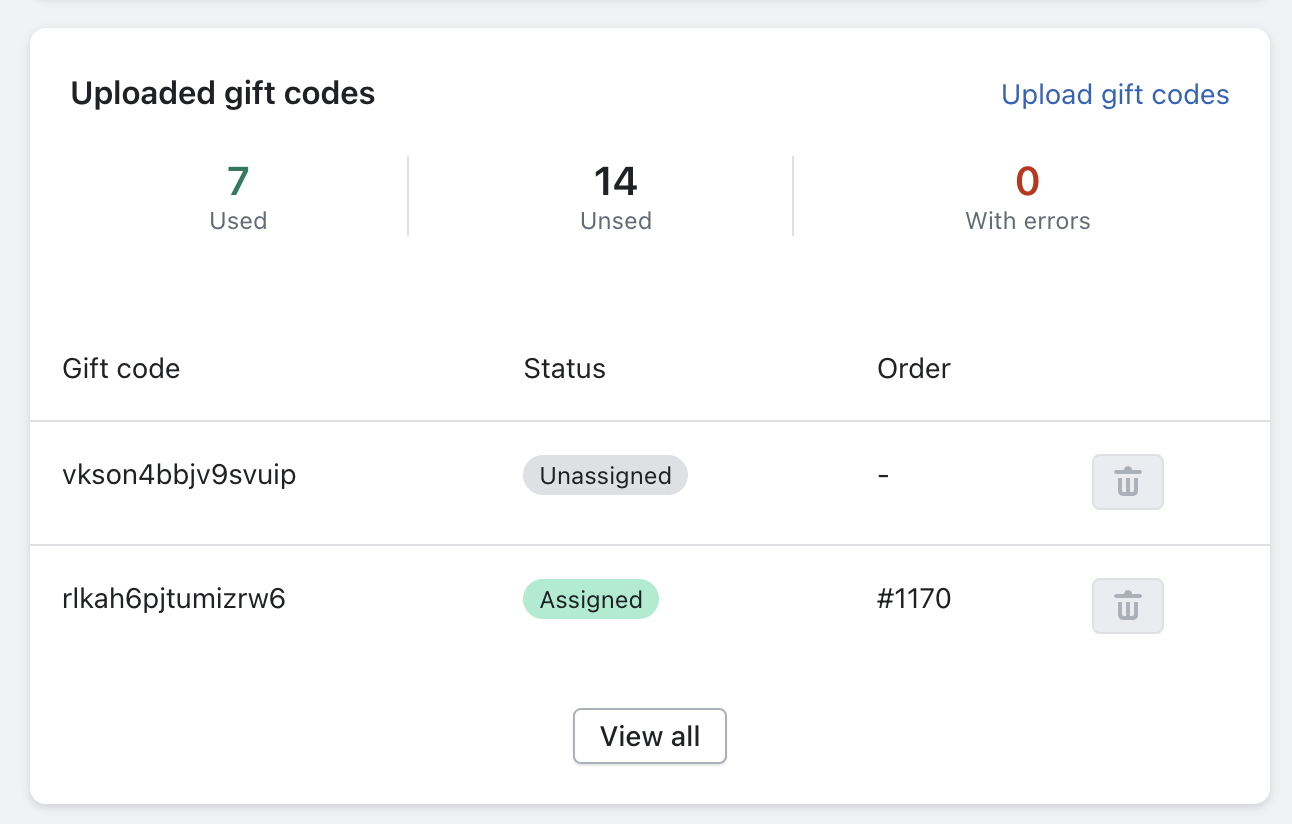Click the trash icon for vkson4bbjv9svuip
The width and height of the screenshot is (1292, 824).
(1127, 481)
